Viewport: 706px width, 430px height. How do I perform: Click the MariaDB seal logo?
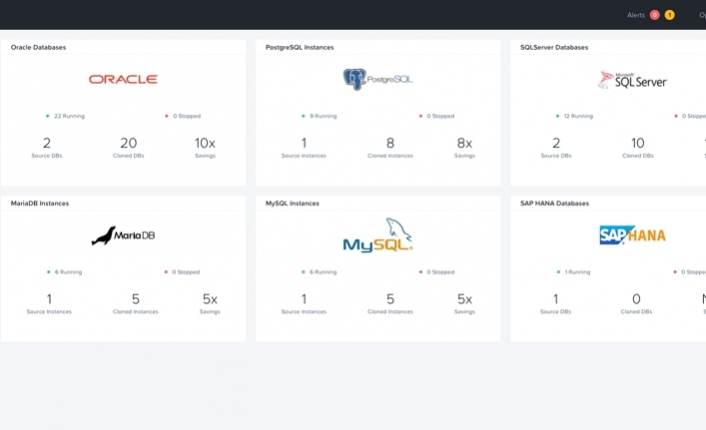click(x=123, y=235)
